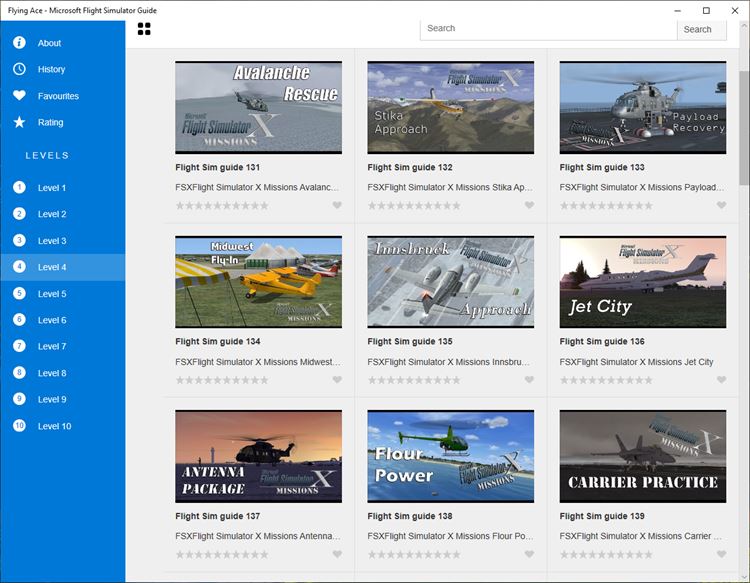Image resolution: width=750 pixels, height=583 pixels.
Task: Click the Rating star icon in sidebar
Action: click(x=19, y=122)
